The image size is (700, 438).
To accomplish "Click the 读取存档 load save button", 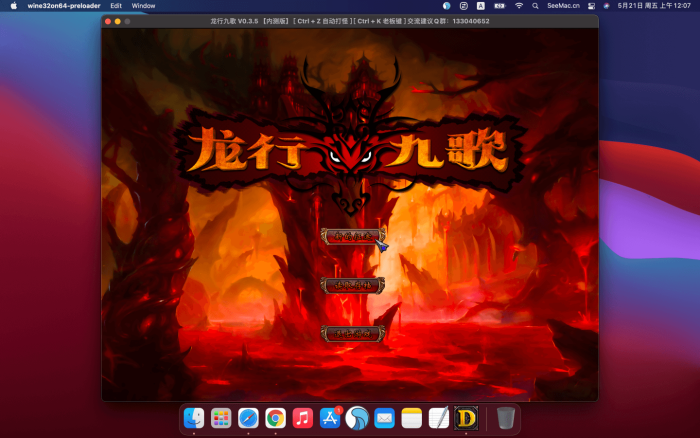I will point(352,285).
